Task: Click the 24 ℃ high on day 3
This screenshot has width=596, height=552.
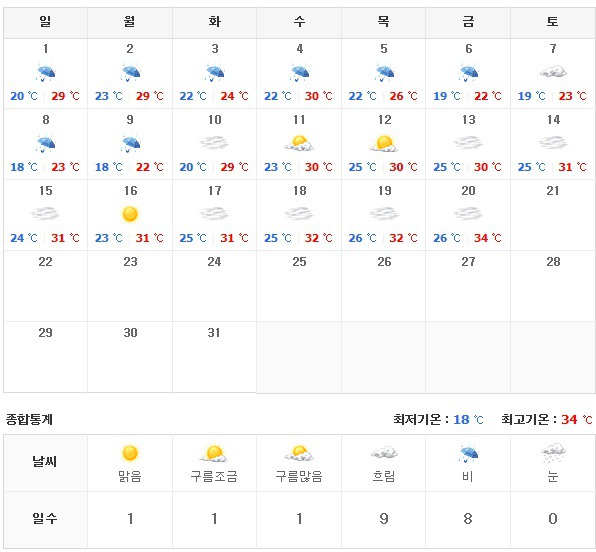Action: [x=234, y=96]
